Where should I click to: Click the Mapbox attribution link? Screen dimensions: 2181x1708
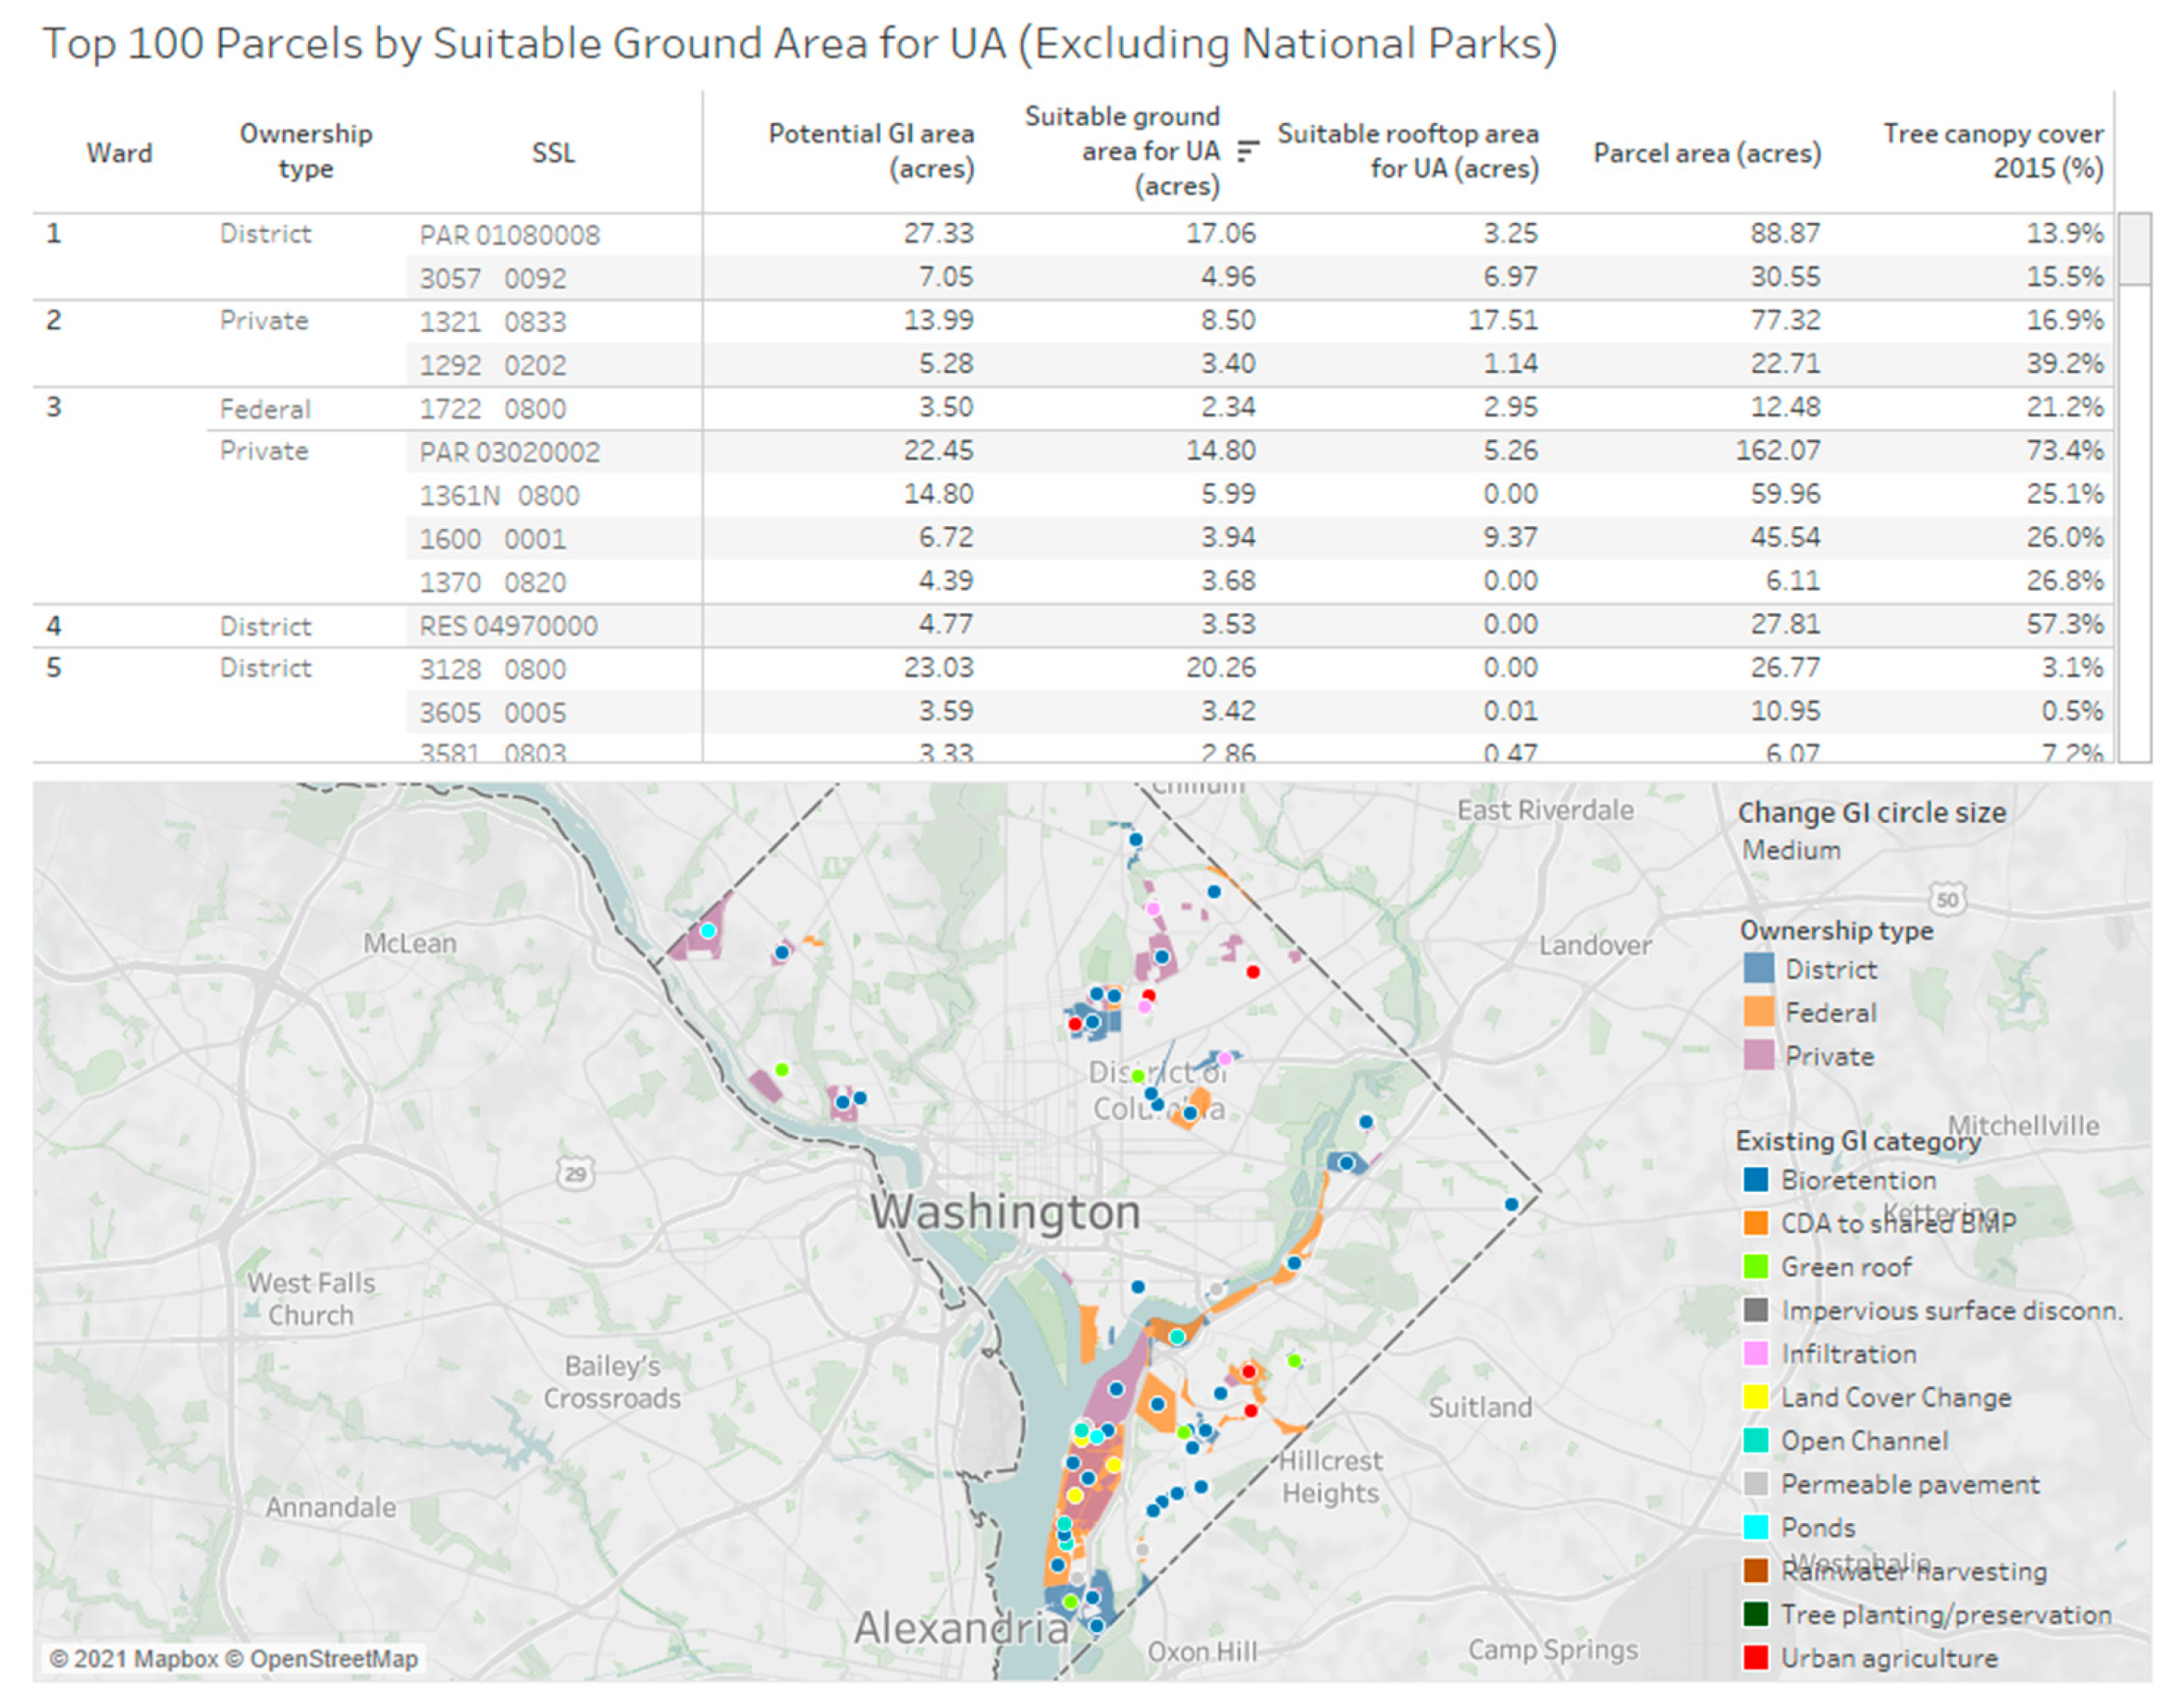point(175,1659)
